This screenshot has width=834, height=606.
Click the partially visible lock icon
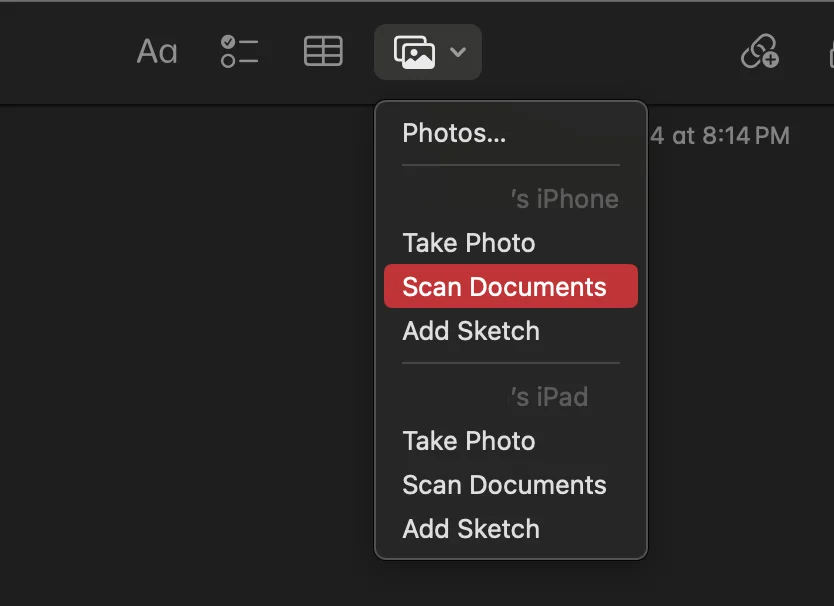pyautogui.click(x=826, y=52)
